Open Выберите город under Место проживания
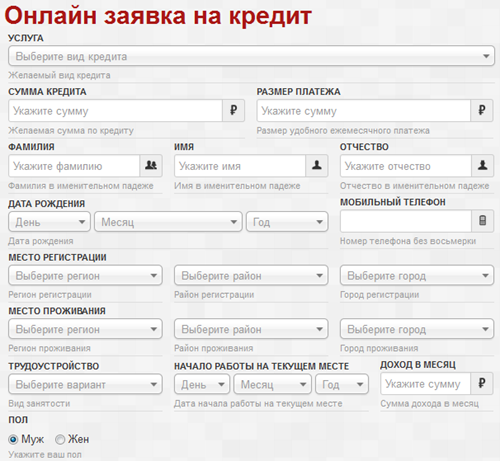500x461 pixels. pyautogui.click(x=417, y=329)
